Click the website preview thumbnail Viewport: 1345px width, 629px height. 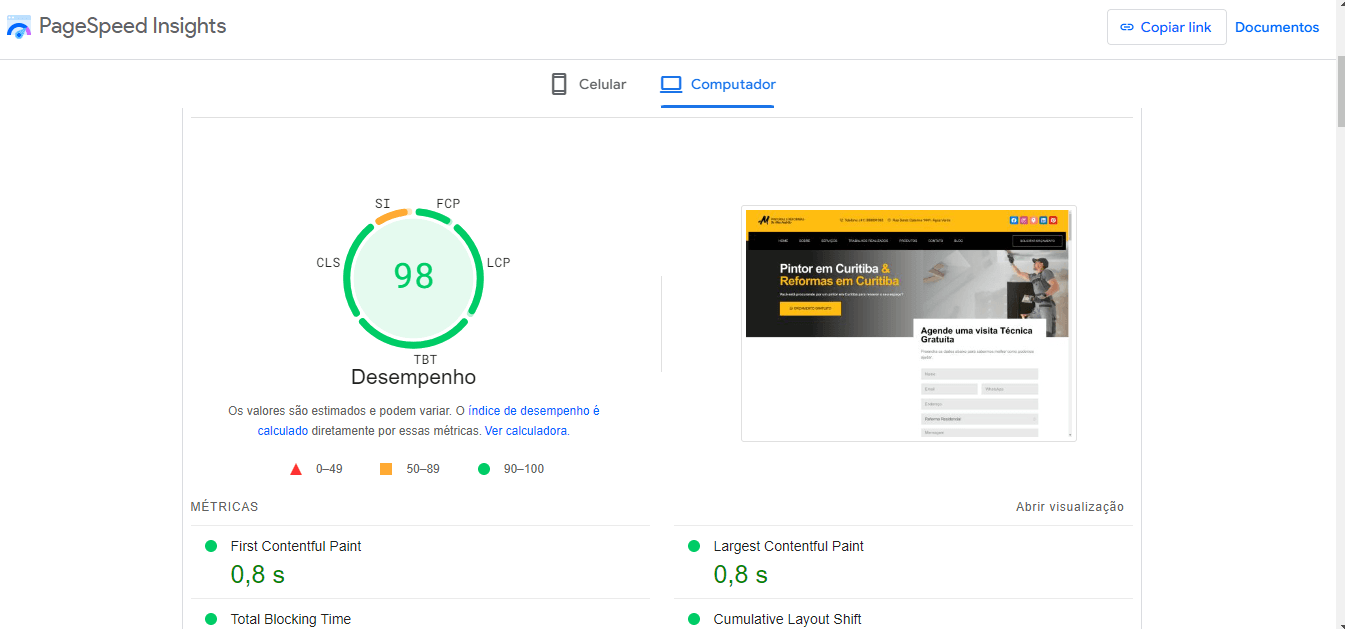pyautogui.click(x=907, y=322)
